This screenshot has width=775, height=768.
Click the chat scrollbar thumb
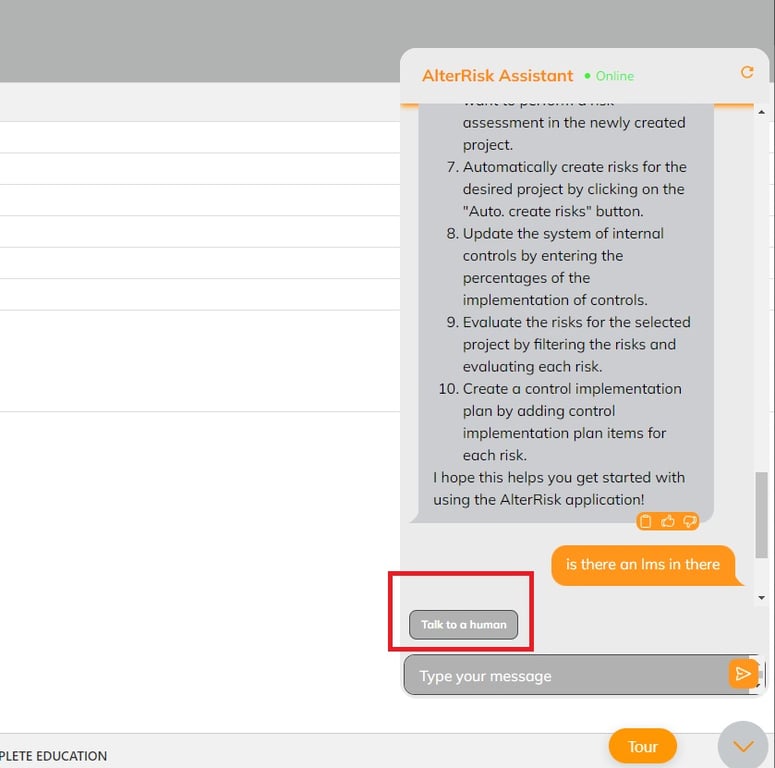click(x=762, y=515)
